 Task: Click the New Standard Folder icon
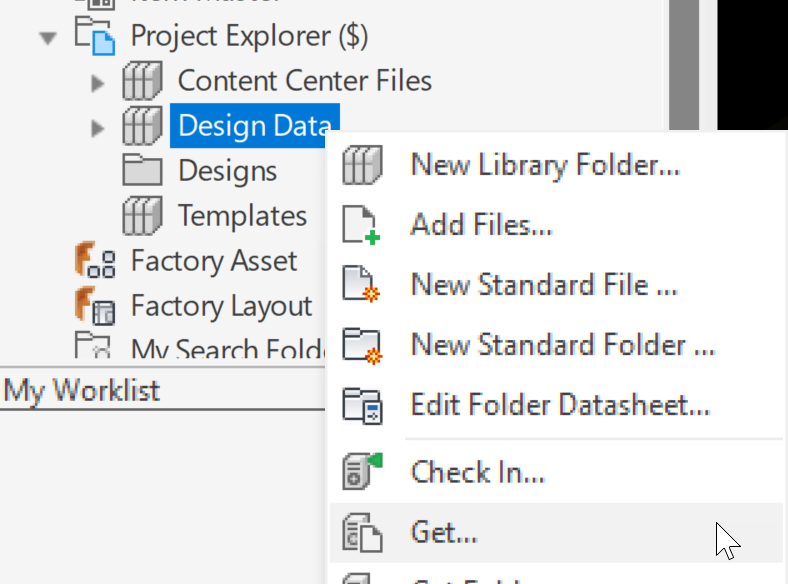click(x=362, y=345)
